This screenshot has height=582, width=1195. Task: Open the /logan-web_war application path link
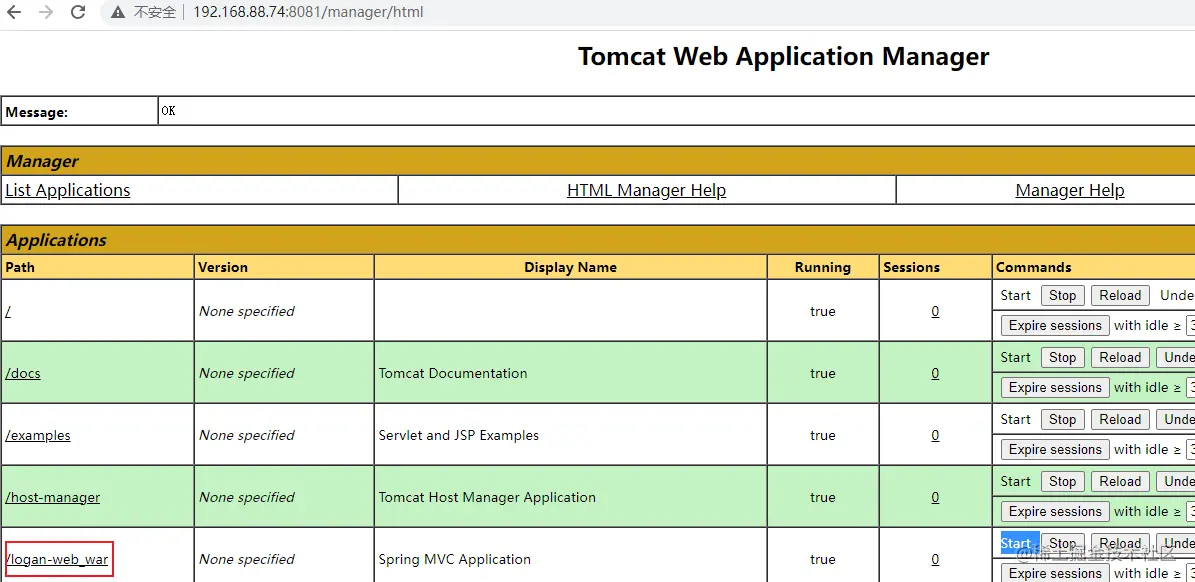(x=56, y=559)
